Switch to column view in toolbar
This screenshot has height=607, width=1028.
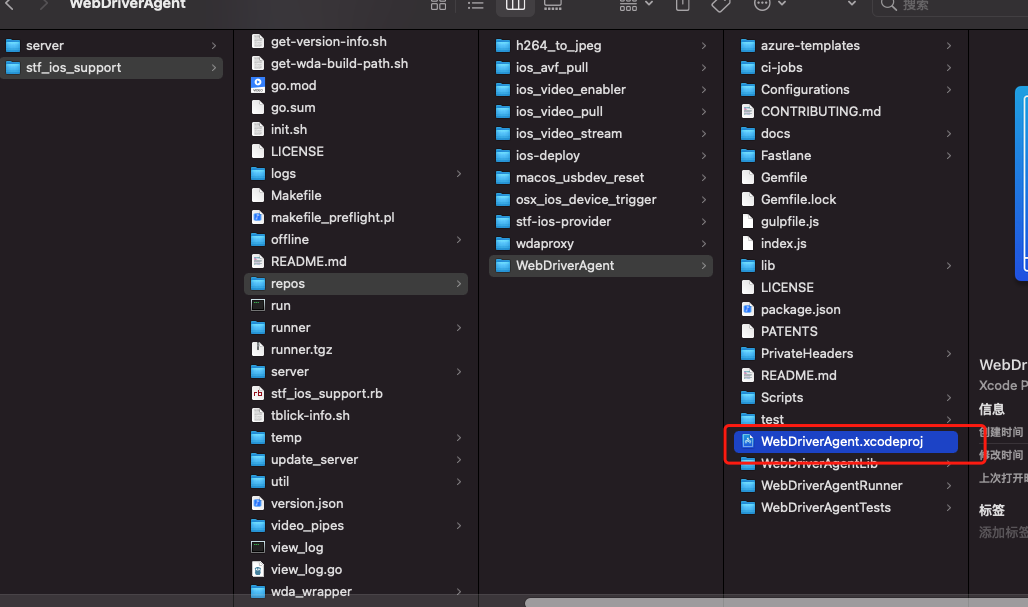click(x=515, y=5)
